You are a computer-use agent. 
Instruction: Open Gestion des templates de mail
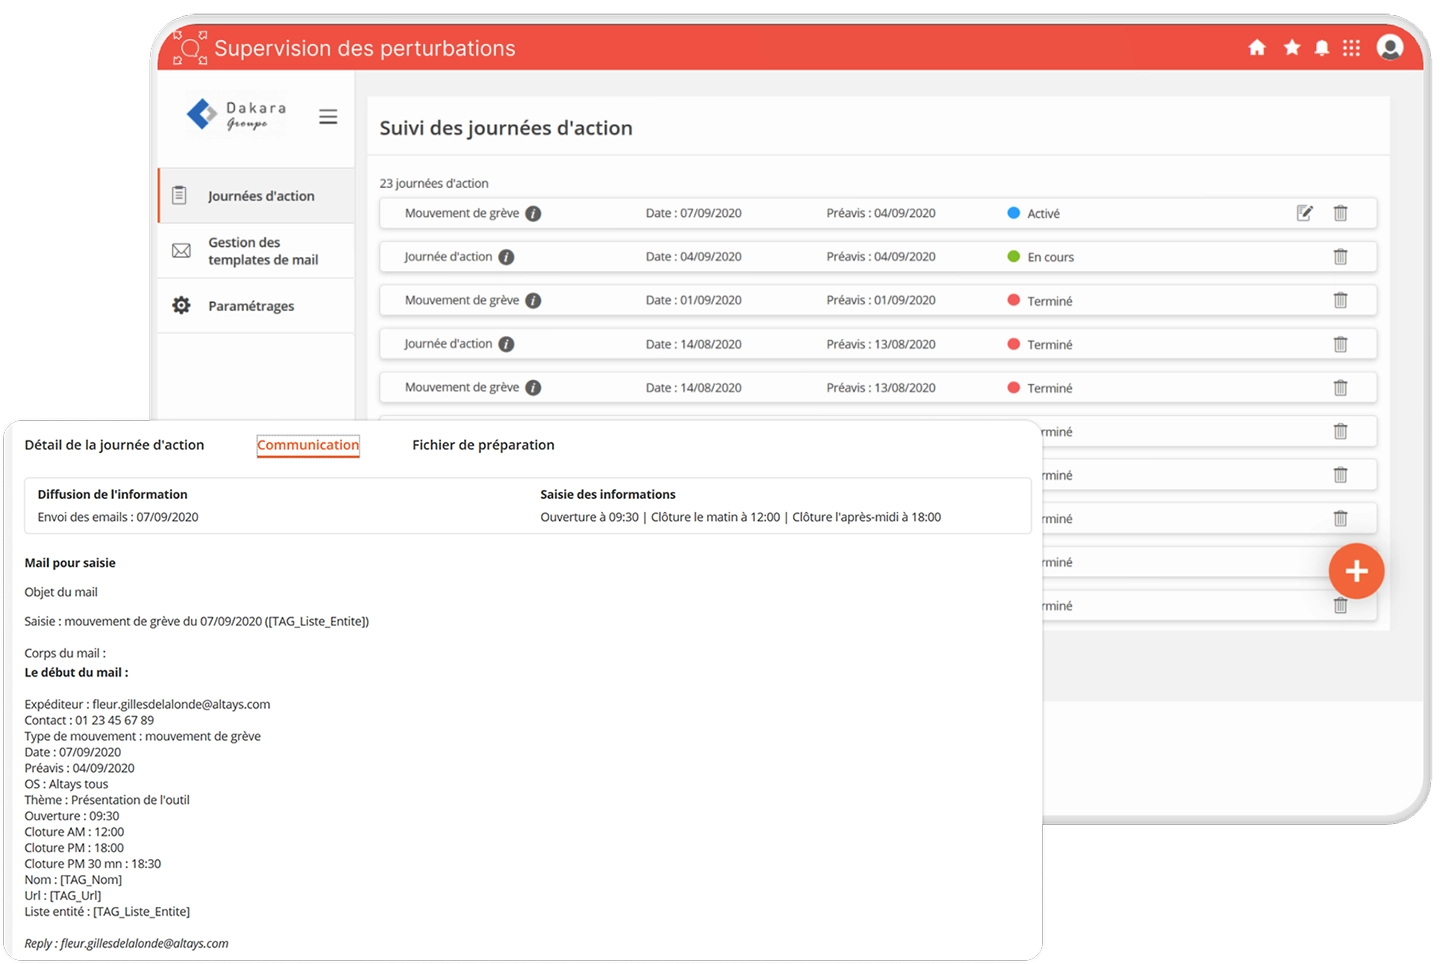coord(262,251)
